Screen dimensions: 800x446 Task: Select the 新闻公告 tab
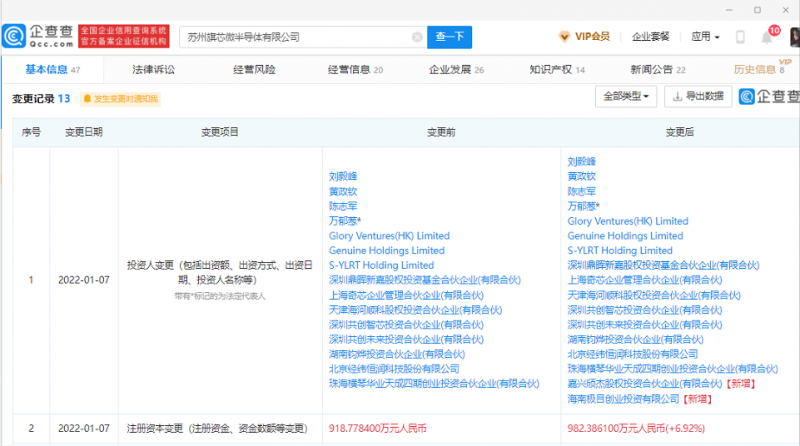[651, 70]
